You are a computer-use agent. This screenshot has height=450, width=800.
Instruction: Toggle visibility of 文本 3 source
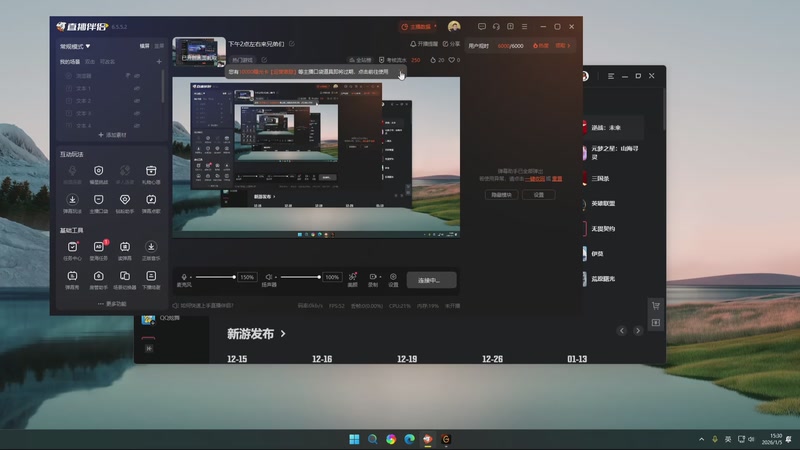click(137, 113)
